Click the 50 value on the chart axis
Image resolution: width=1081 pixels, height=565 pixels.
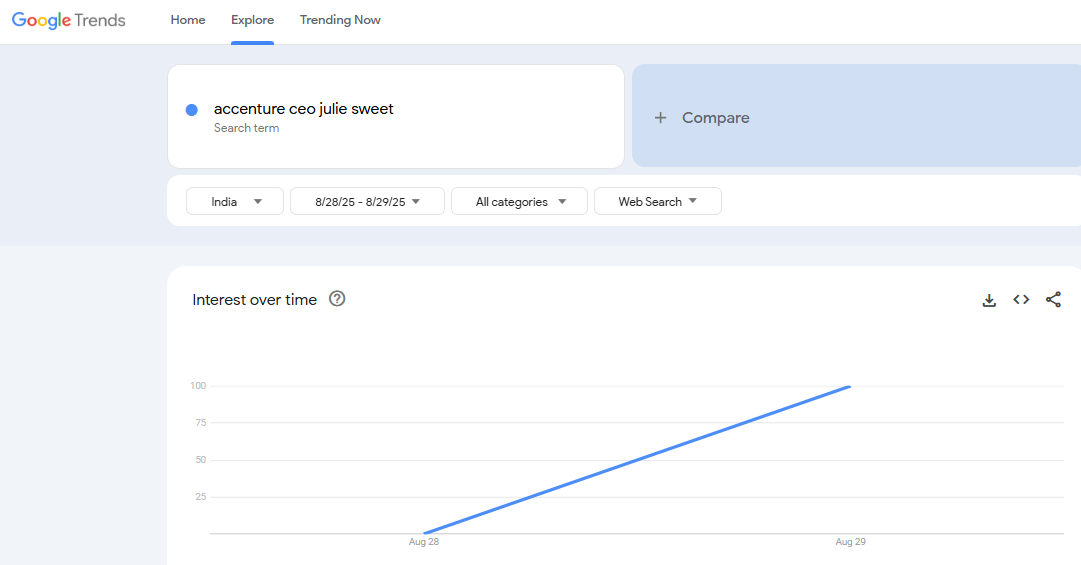click(201, 460)
